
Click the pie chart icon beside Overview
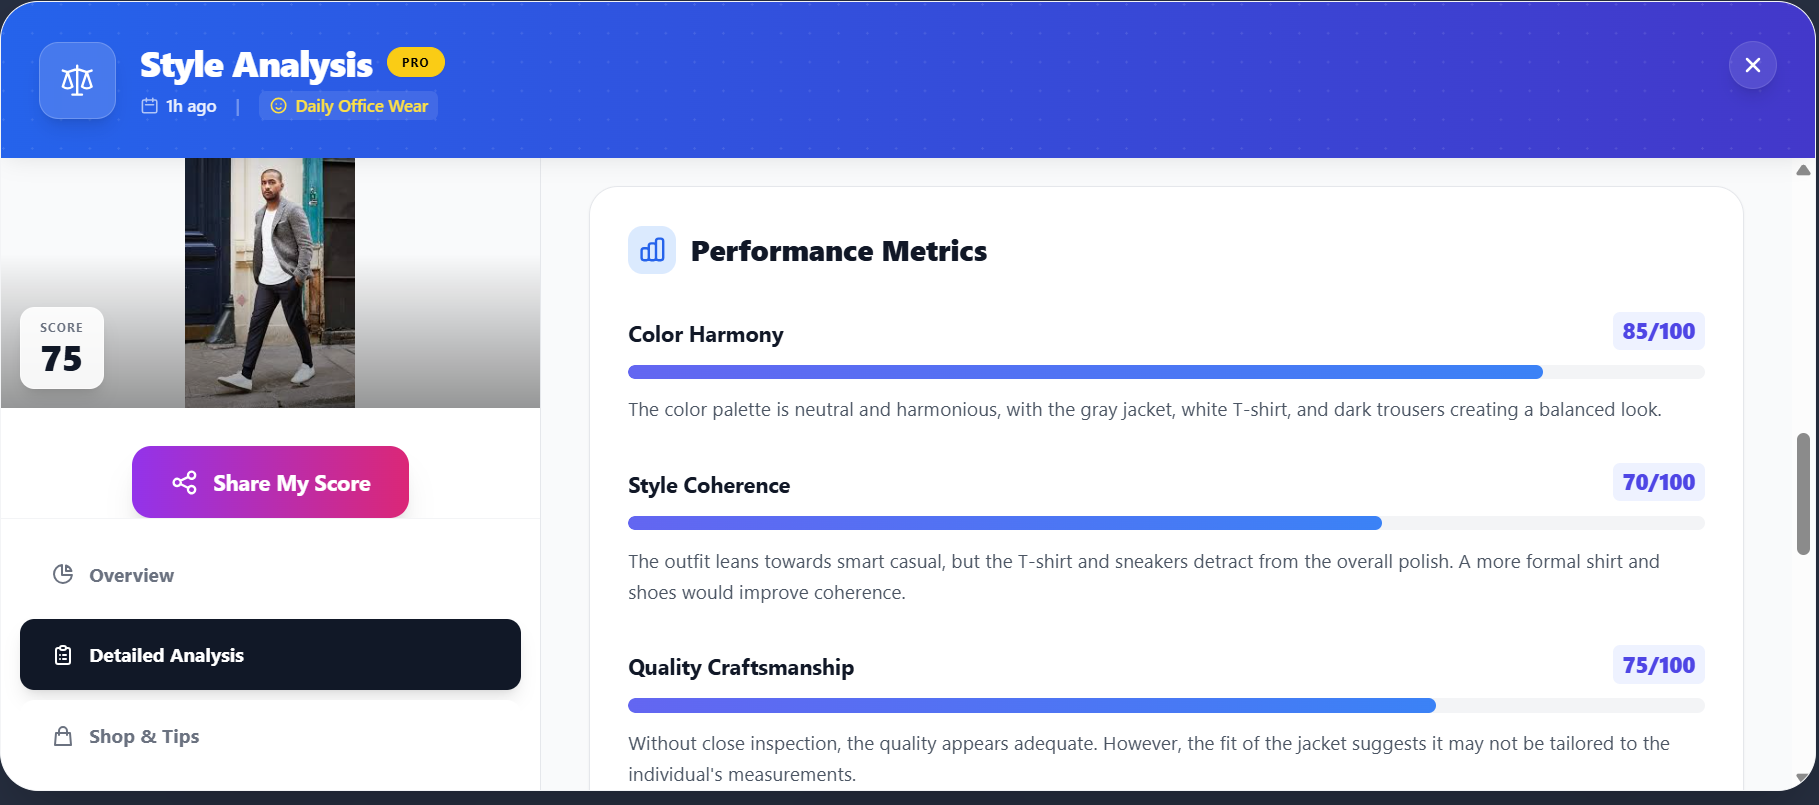coord(63,574)
